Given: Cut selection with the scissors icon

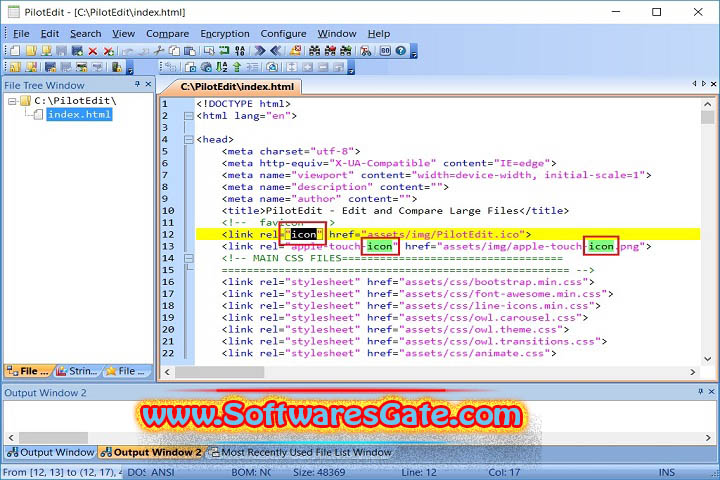Looking at the screenshot, I should tap(158, 51).
